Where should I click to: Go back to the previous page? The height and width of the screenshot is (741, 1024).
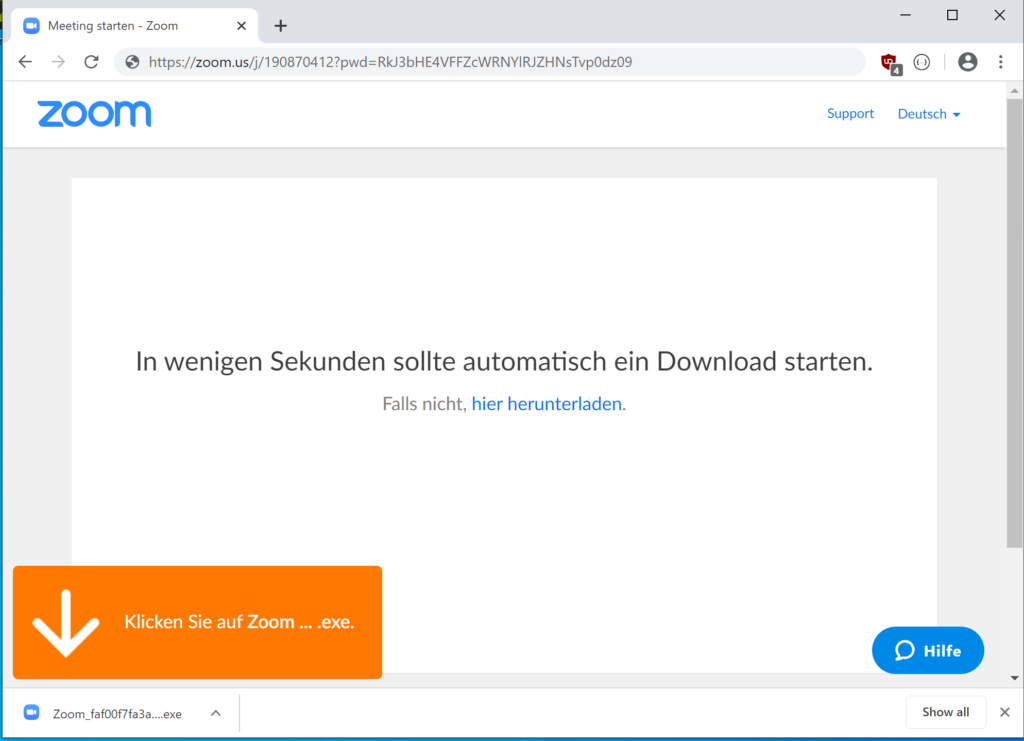point(25,62)
